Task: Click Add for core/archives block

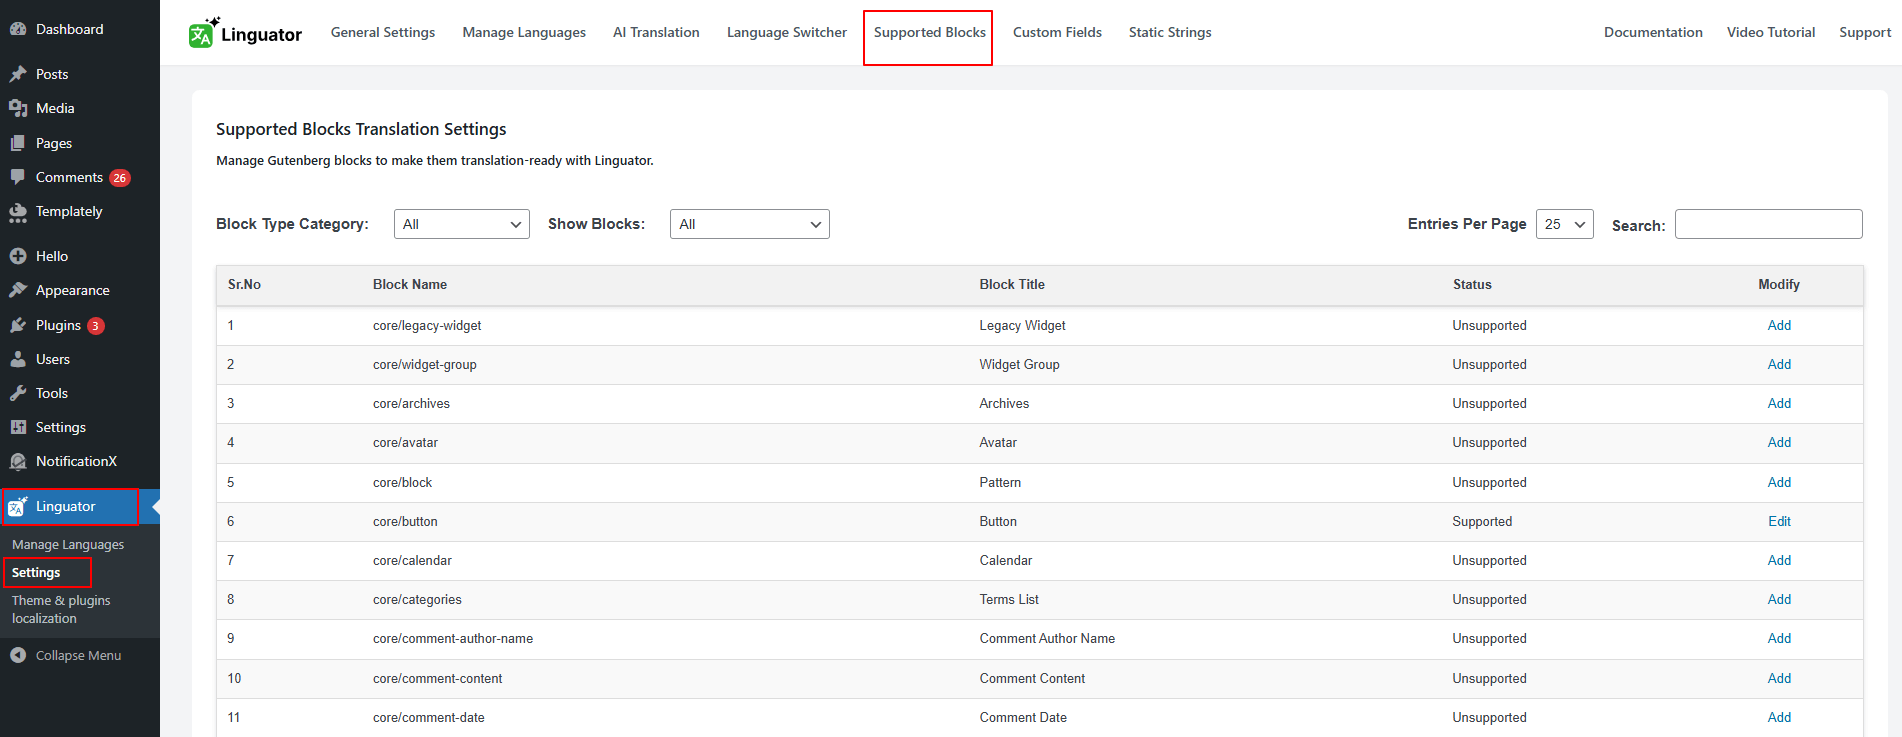Action: pyautogui.click(x=1779, y=403)
